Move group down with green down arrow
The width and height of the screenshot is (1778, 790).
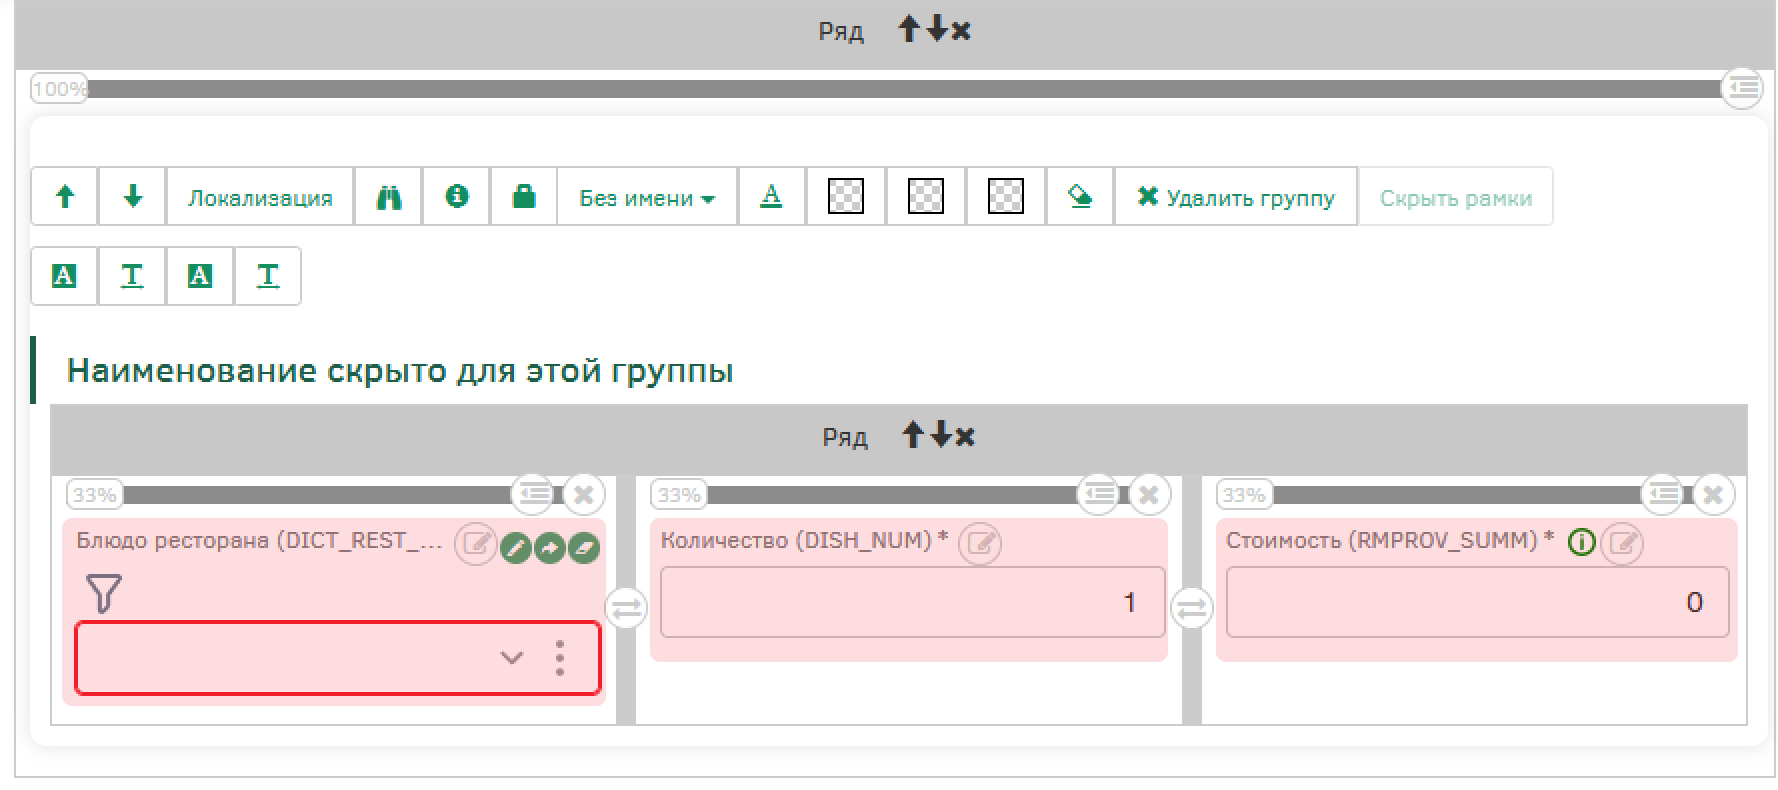click(x=132, y=197)
